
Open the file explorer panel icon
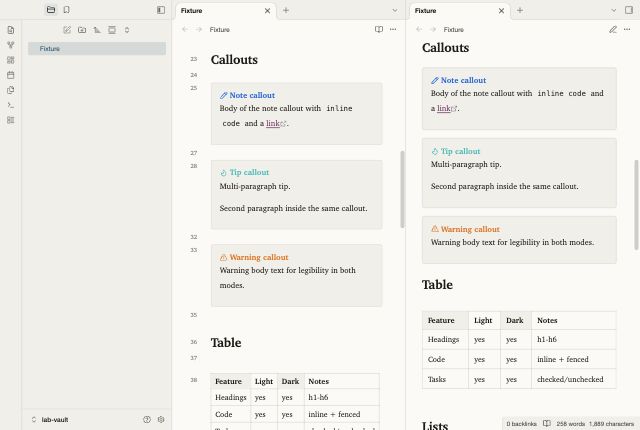pyautogui.click(x=51, y=10)
